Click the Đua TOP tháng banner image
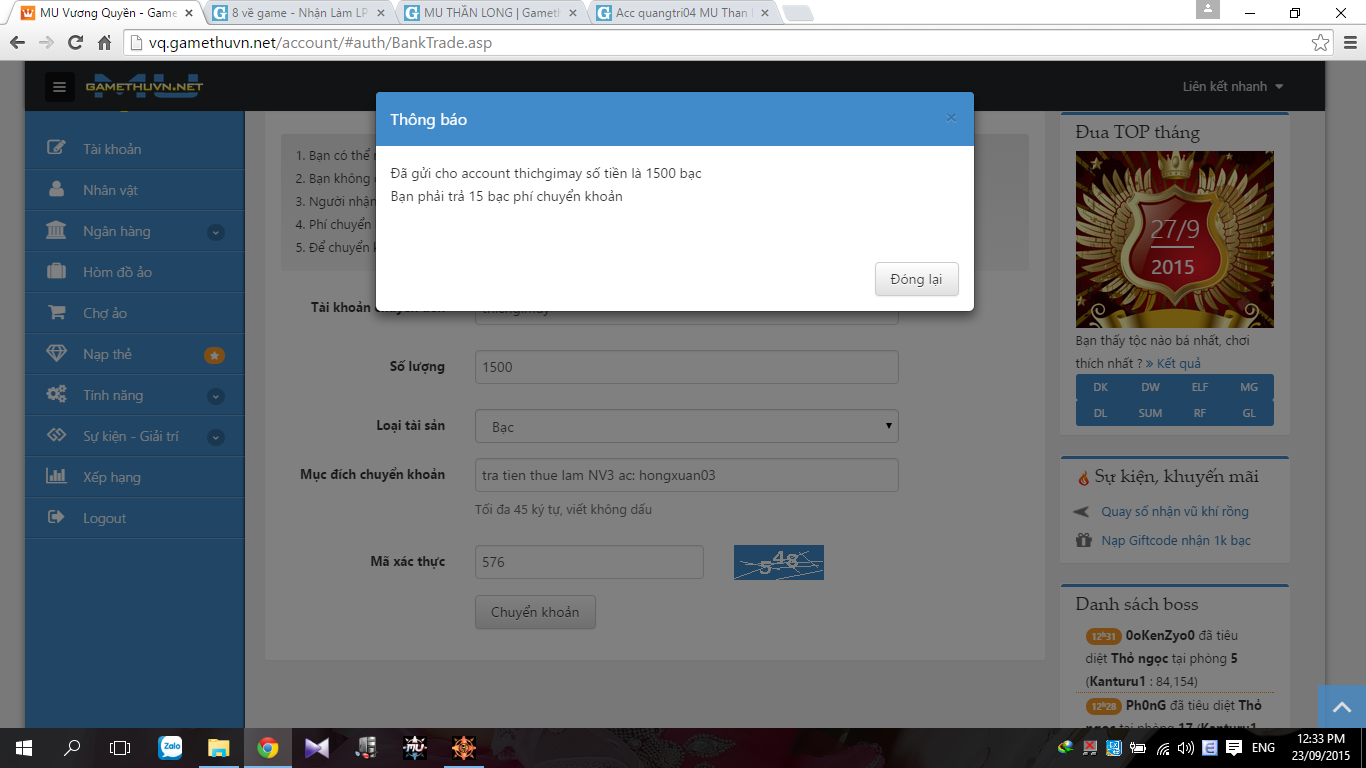The height and width of the screenshot is (768, 1366). (1175, 240)
